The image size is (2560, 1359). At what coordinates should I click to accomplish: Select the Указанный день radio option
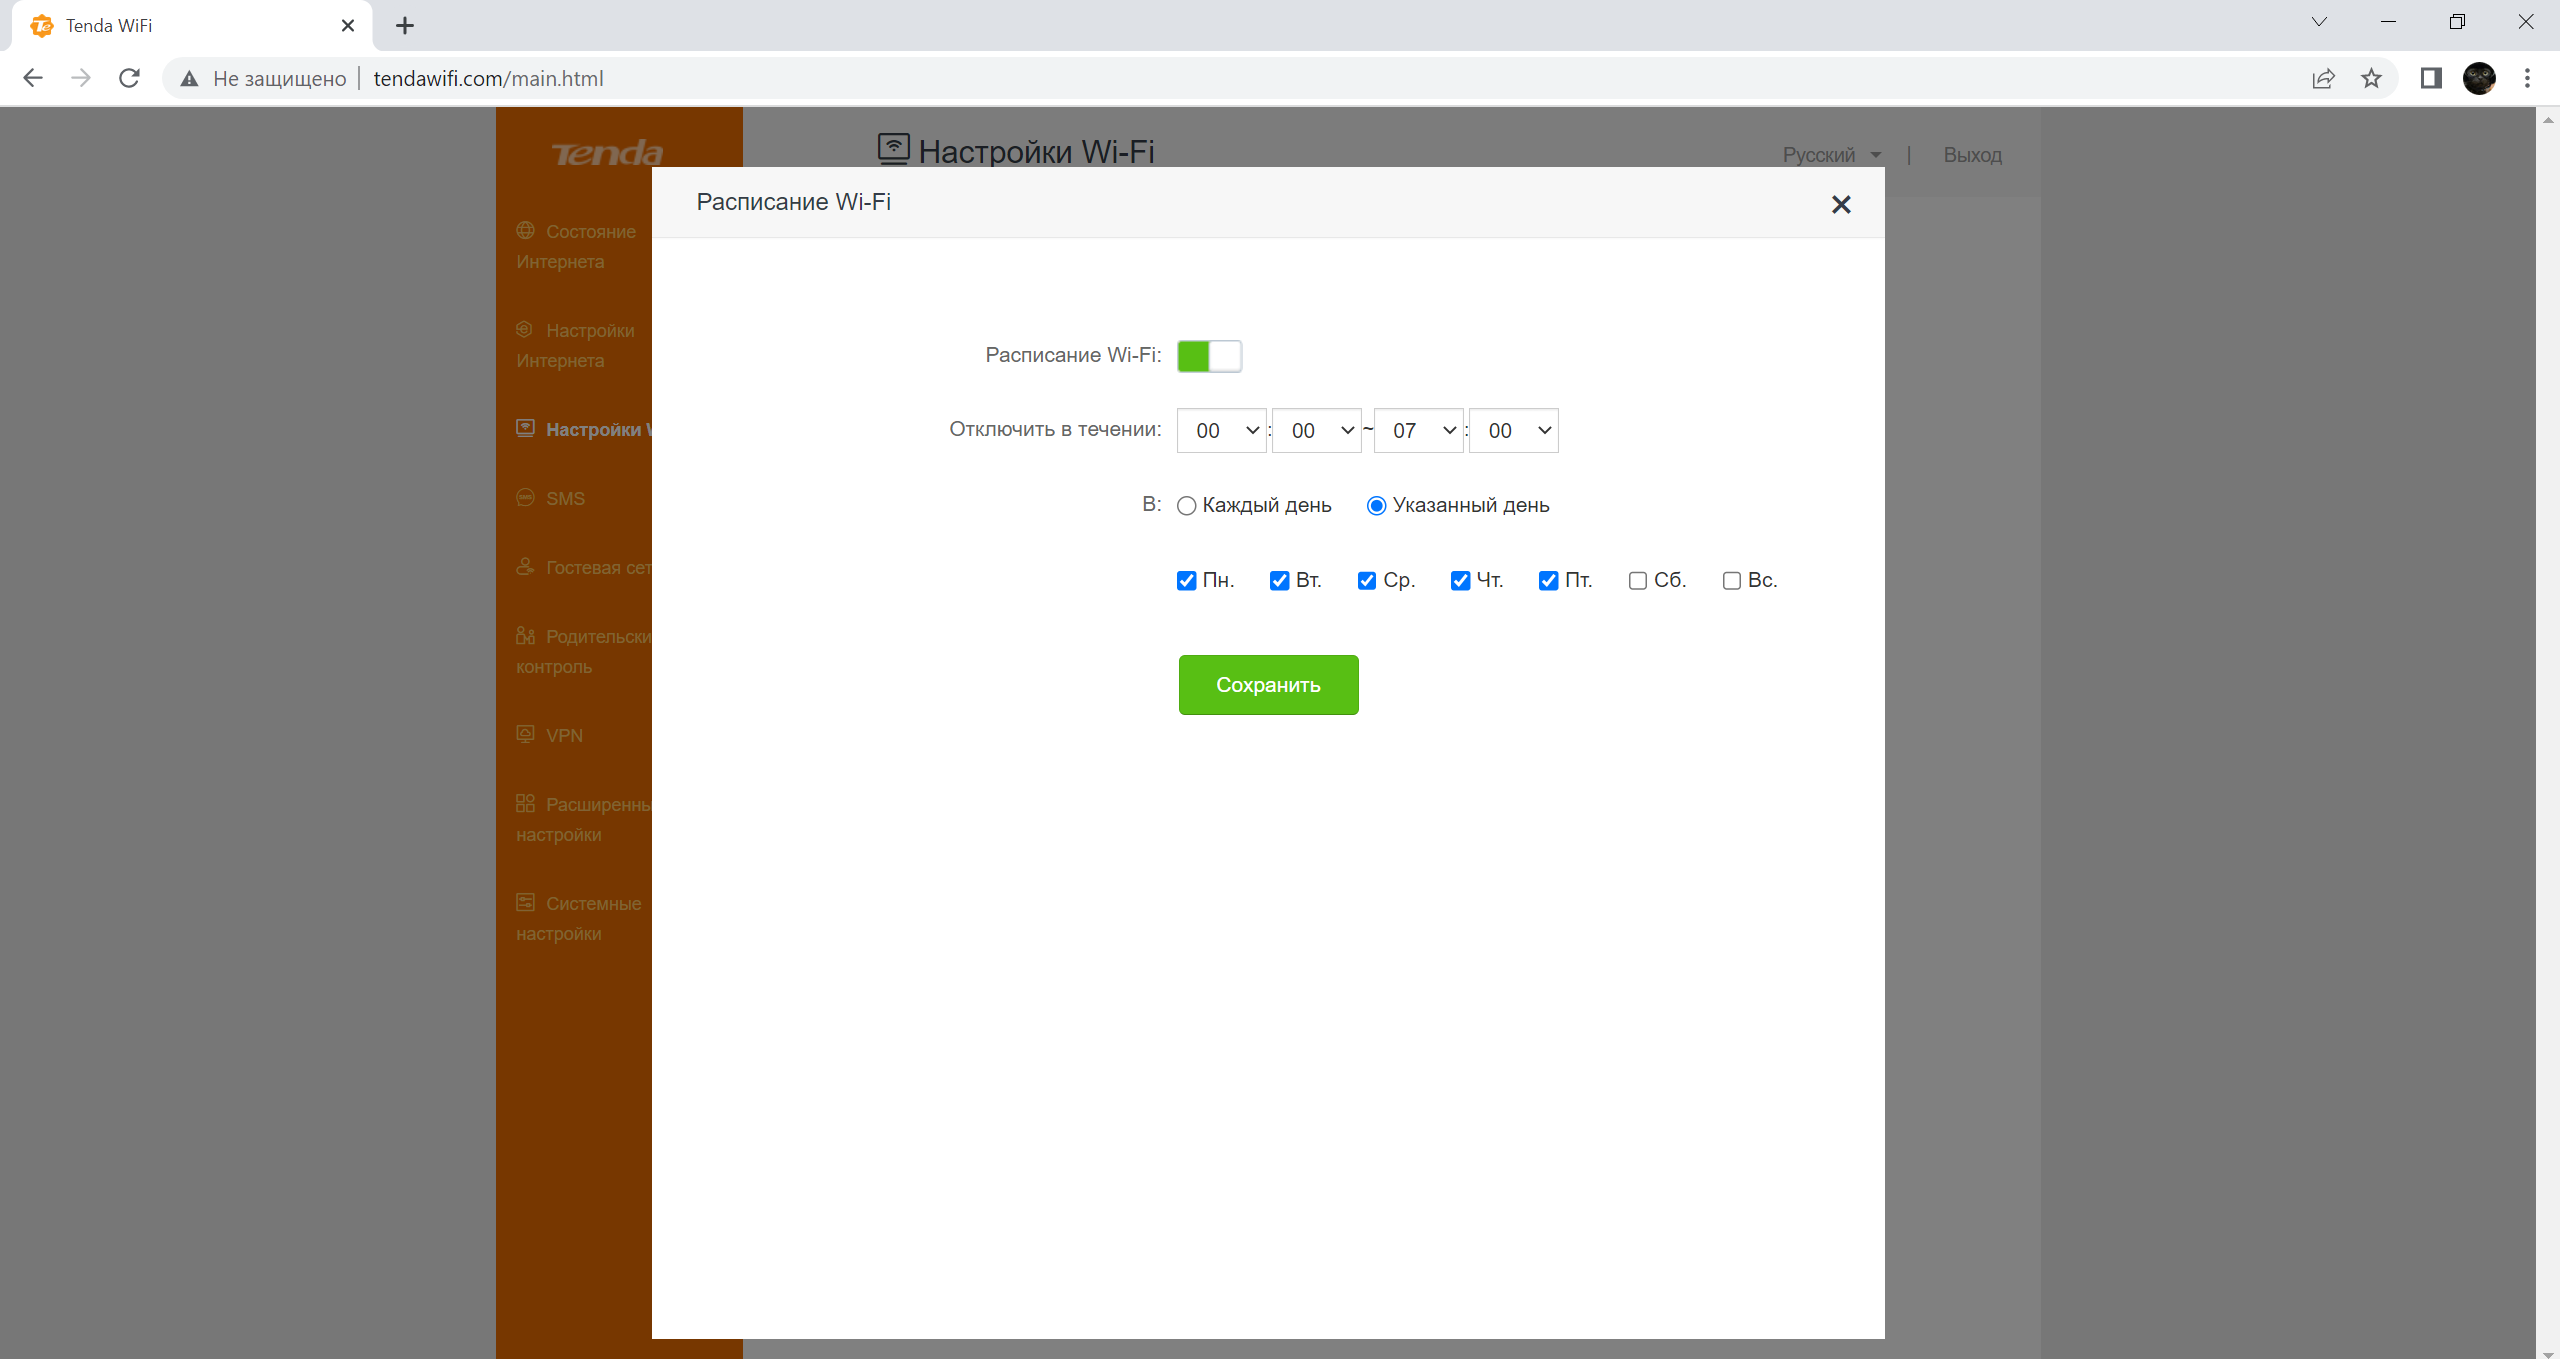(x=1376, y=506)
